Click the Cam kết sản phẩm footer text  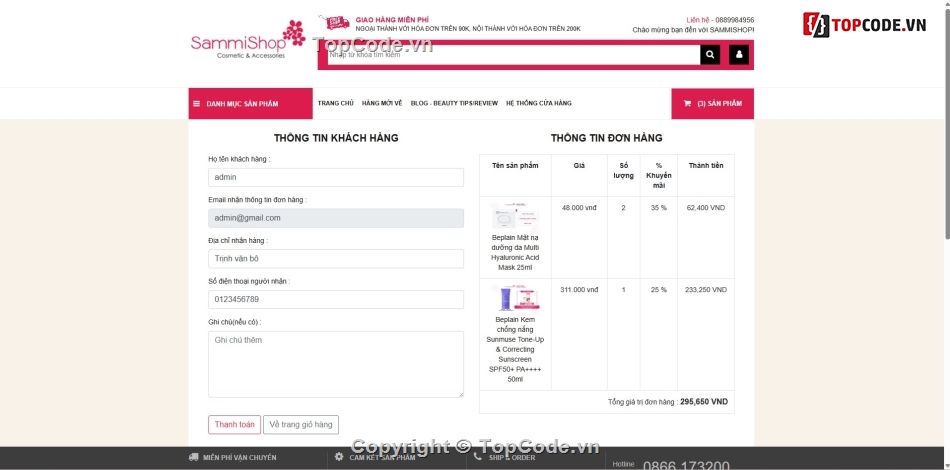coord(382,458)
